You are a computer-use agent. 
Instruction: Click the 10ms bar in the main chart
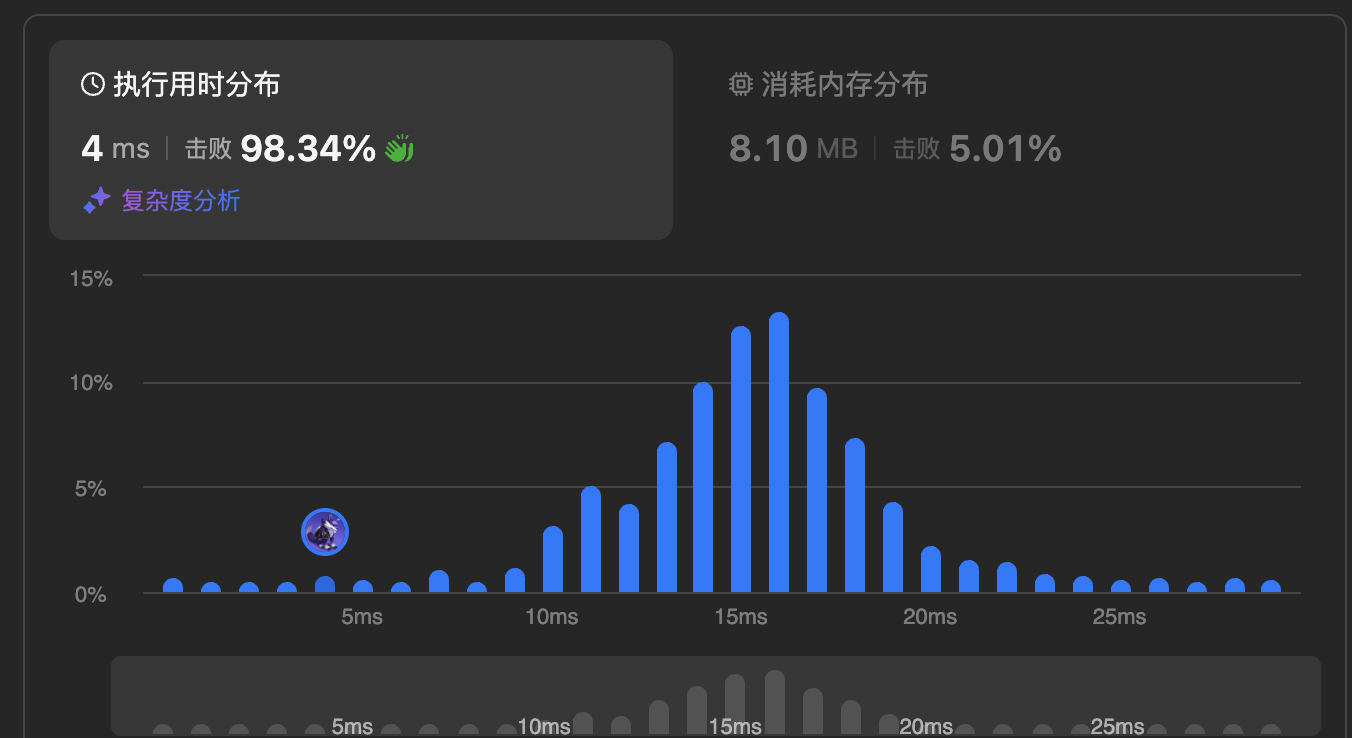pos(553,560)
